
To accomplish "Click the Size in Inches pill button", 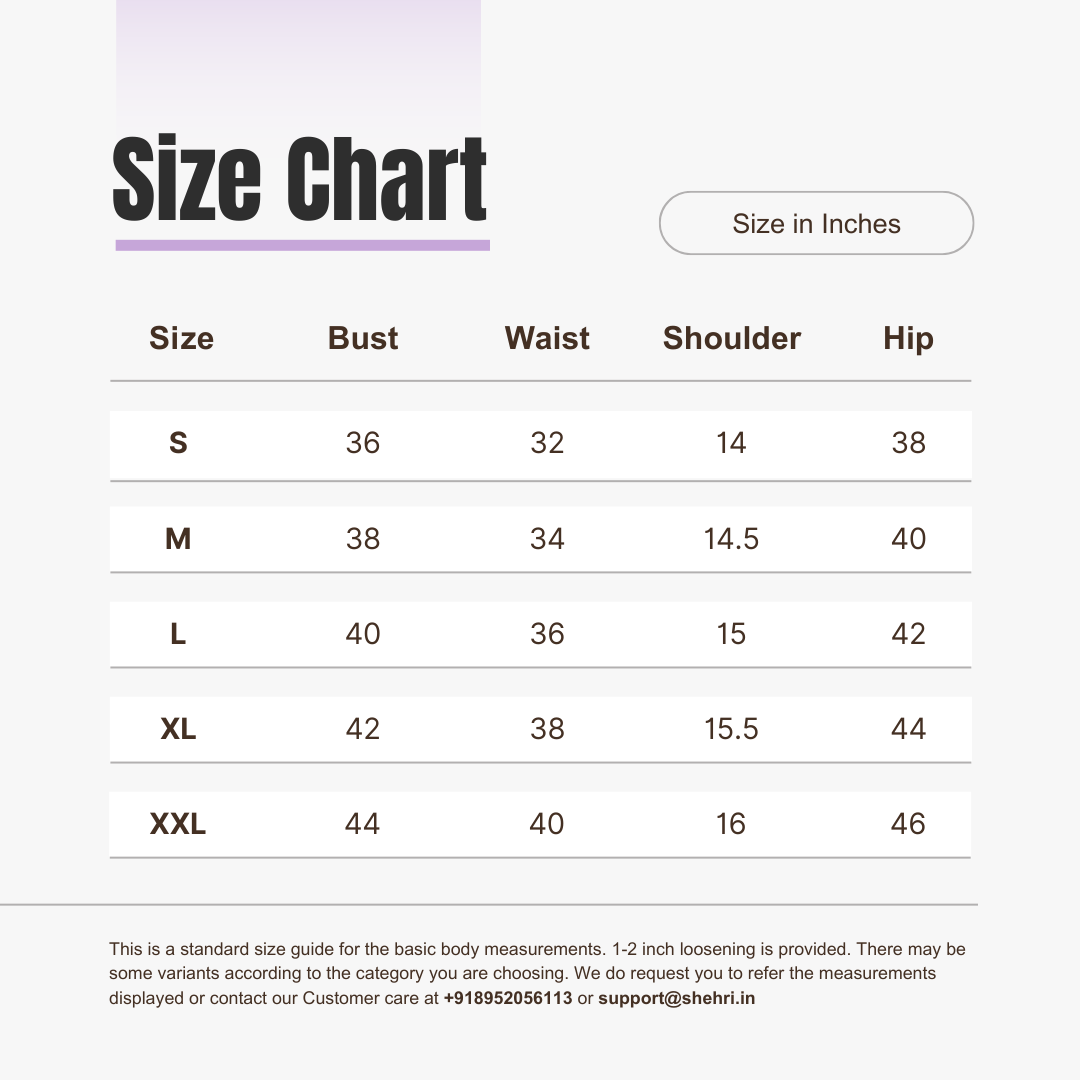I will 816,223.
